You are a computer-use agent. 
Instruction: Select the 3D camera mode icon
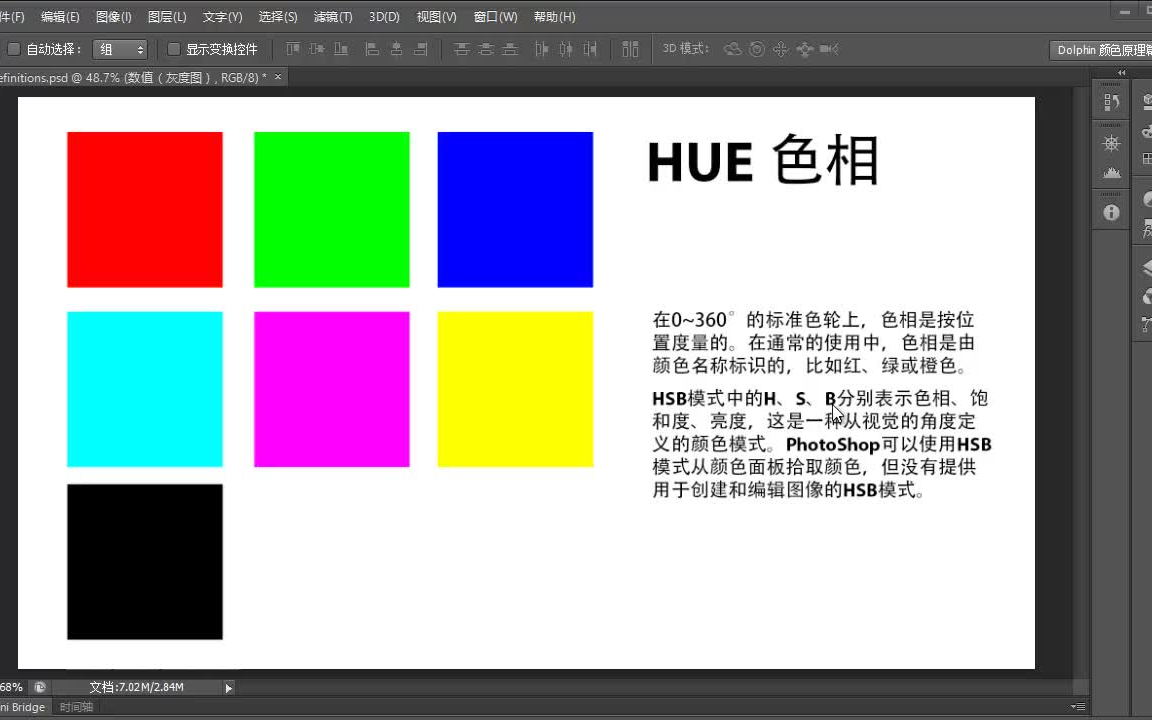pos(828,49)
